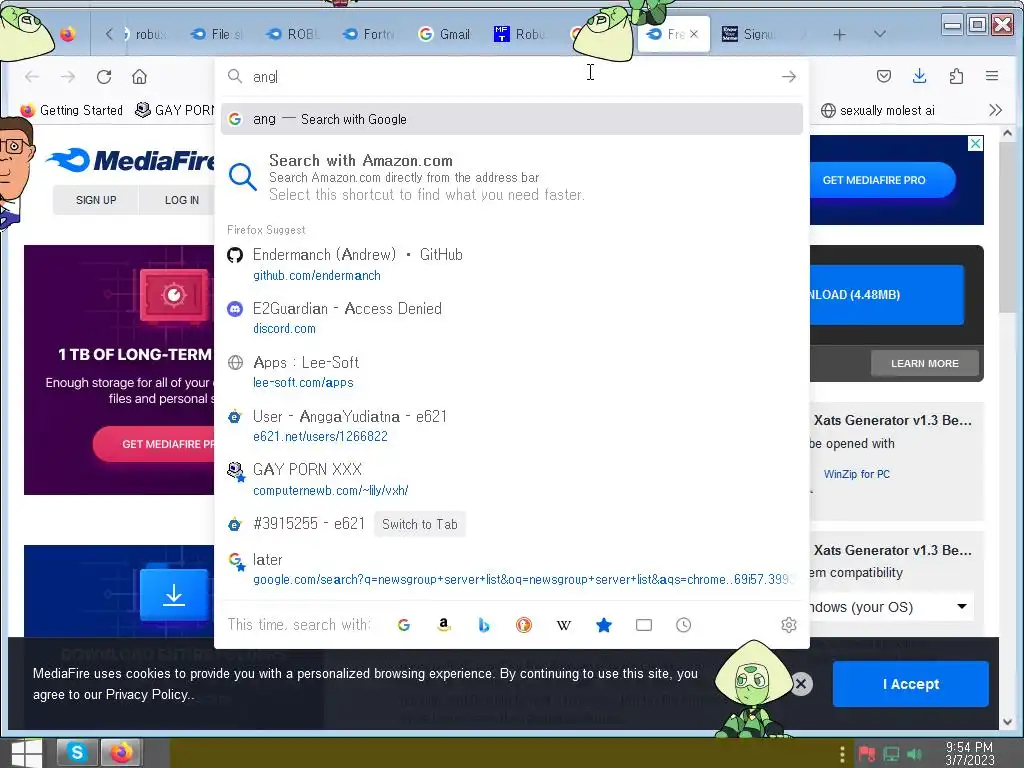The image size is (1024, 768).
Task: Select the Apps : Lee-Soft suggestion
Action: pyautogui.click(x=511, y=372)
